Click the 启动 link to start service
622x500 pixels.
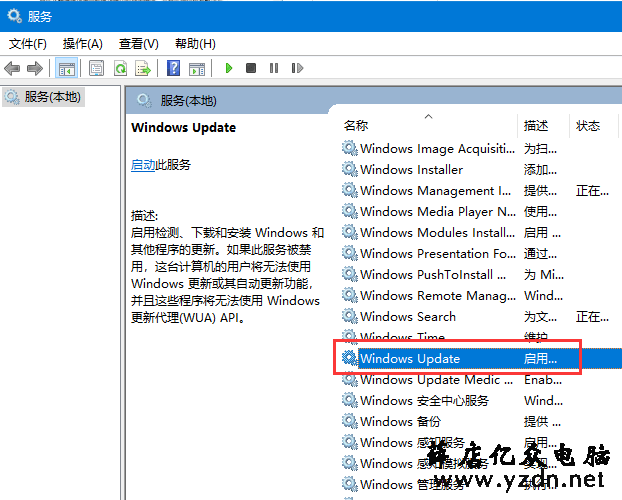click(143, 164)
